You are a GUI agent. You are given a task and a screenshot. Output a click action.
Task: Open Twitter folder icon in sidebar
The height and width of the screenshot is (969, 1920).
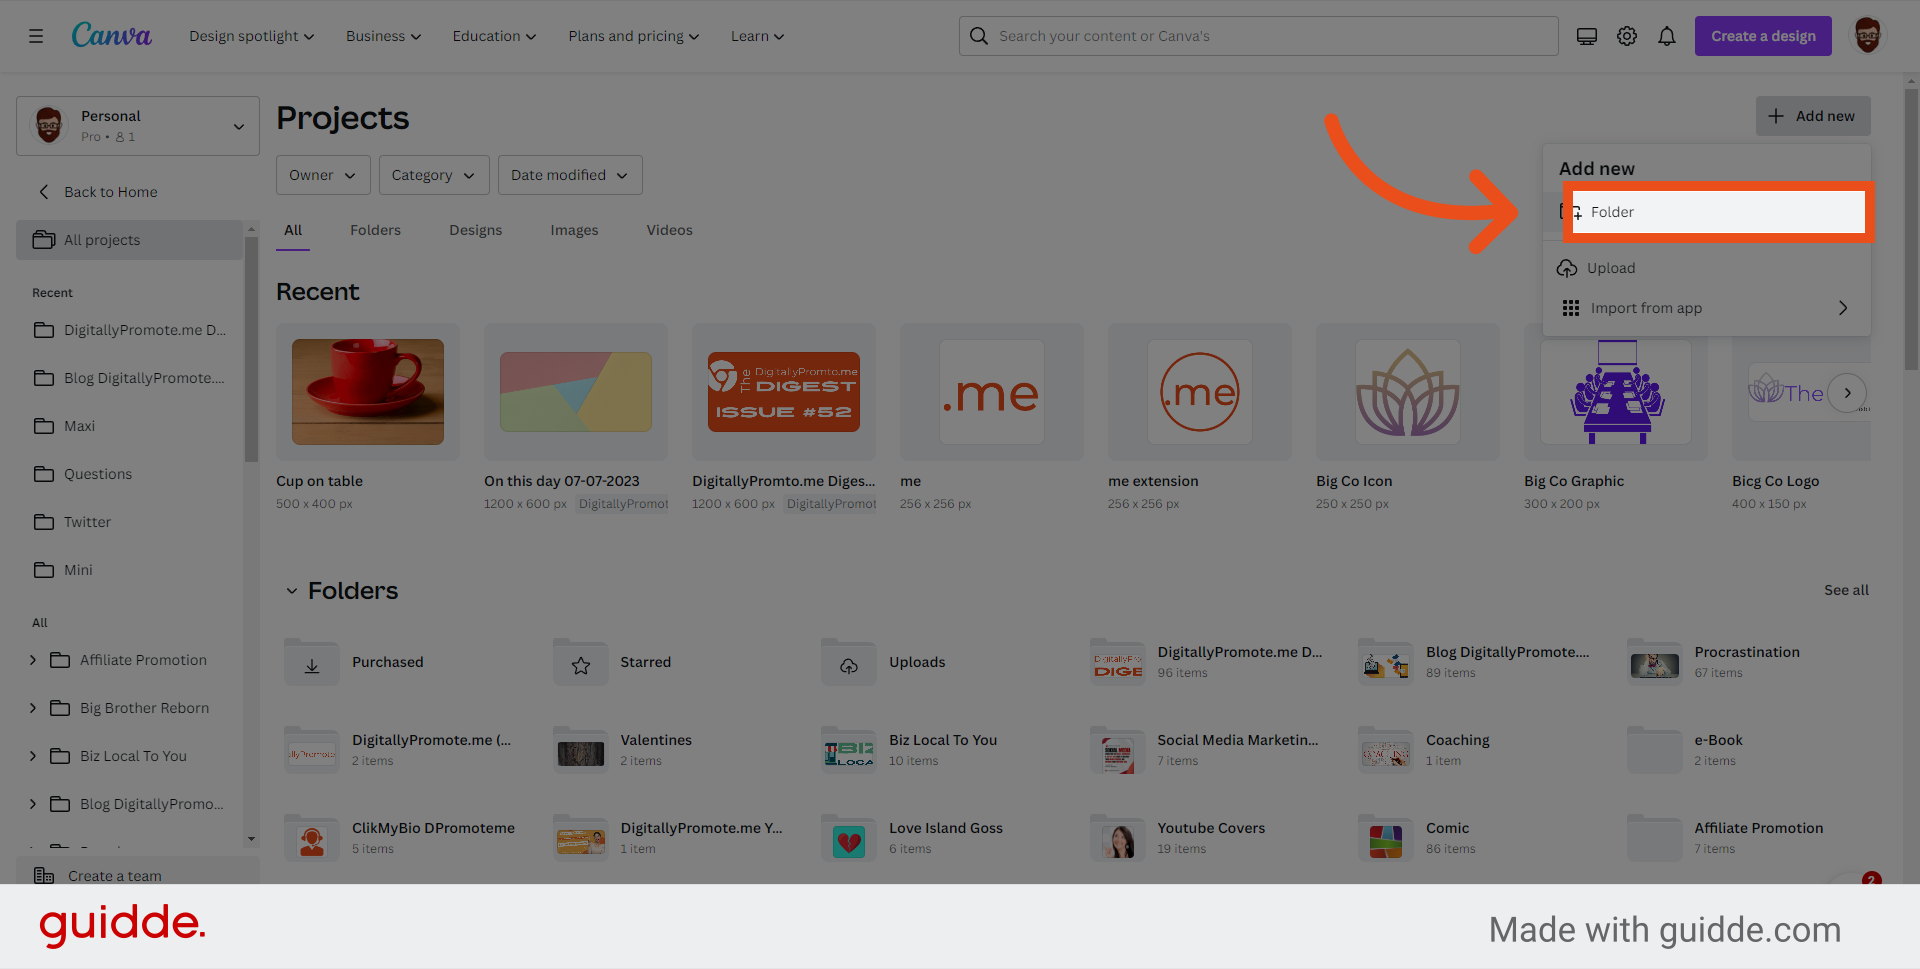tap(44, 522)
